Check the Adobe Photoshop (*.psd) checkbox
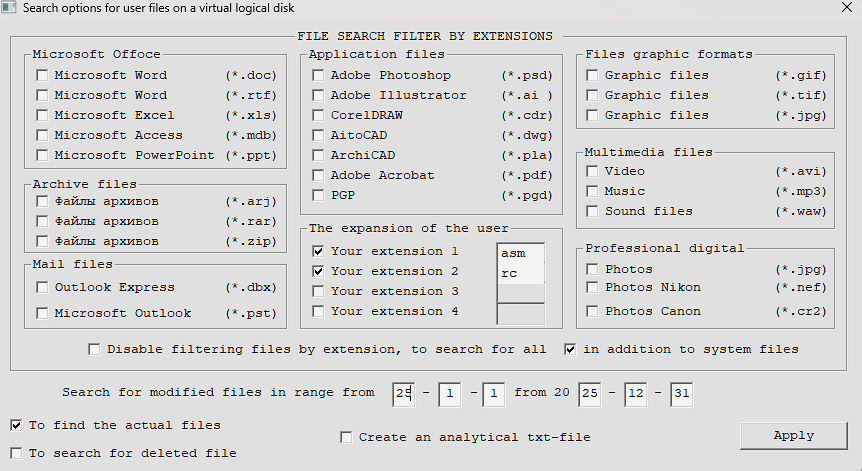This screenshot has height=471, width=862. click(x=318, y=75)
